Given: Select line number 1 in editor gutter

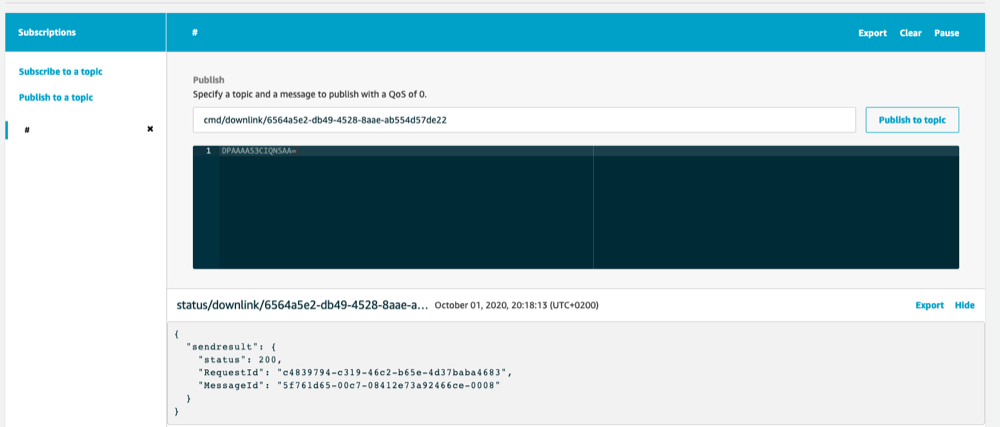Looking at the screenshot, I should [x=208, y=151].
